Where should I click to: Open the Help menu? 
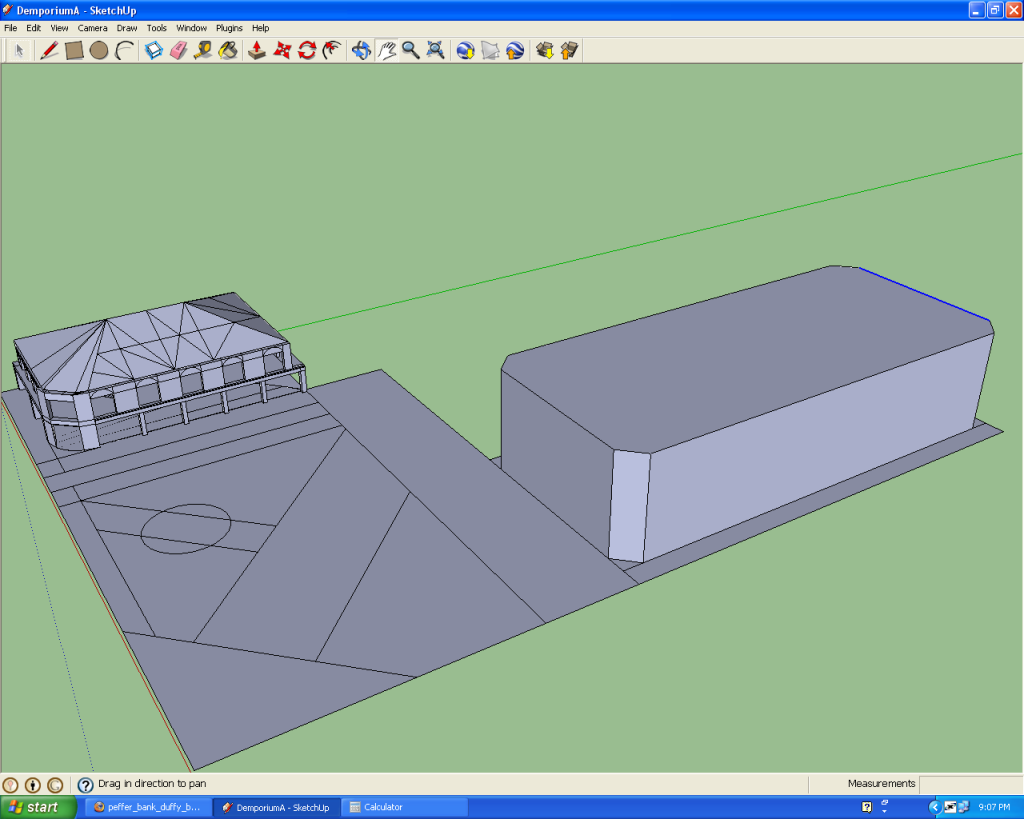[261, 28]
